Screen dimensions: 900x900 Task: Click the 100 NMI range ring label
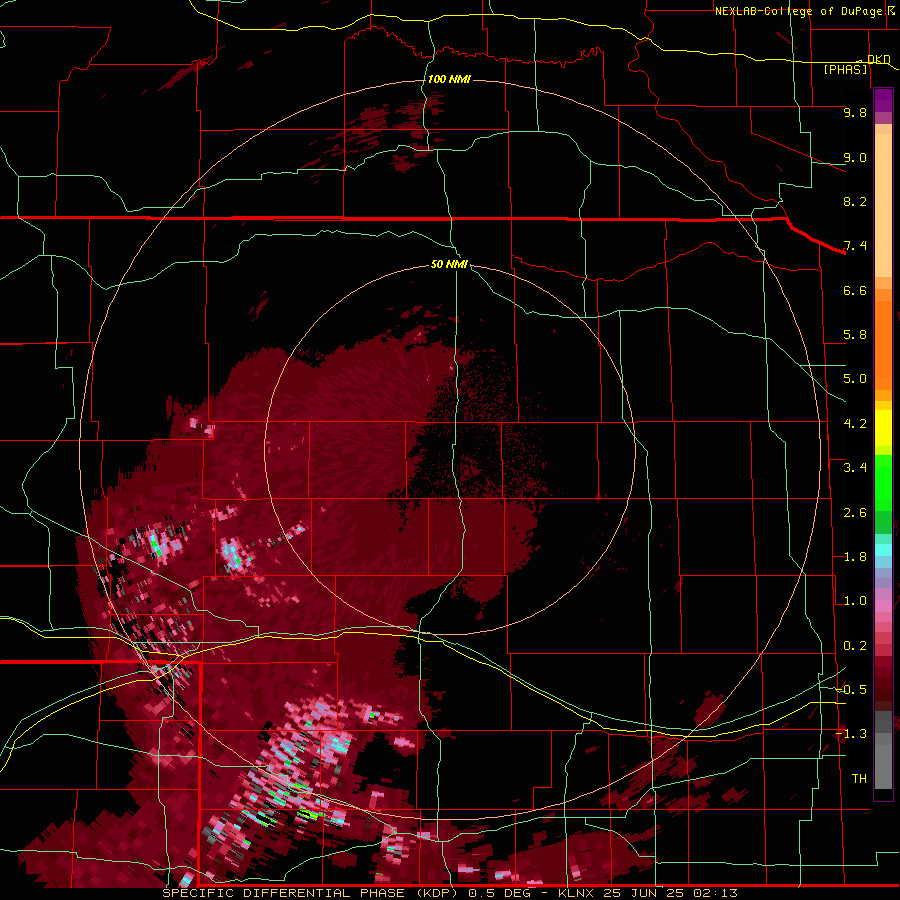point(449,79)
